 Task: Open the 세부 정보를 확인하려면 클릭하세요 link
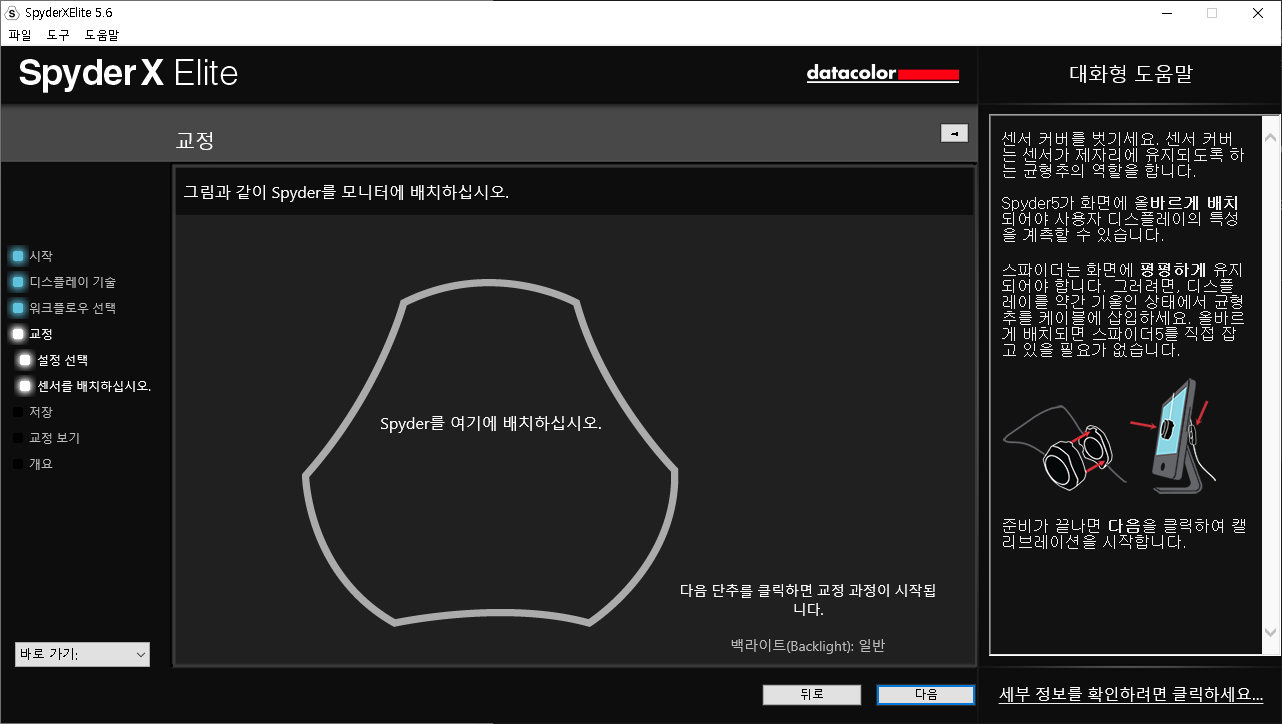1131,694
